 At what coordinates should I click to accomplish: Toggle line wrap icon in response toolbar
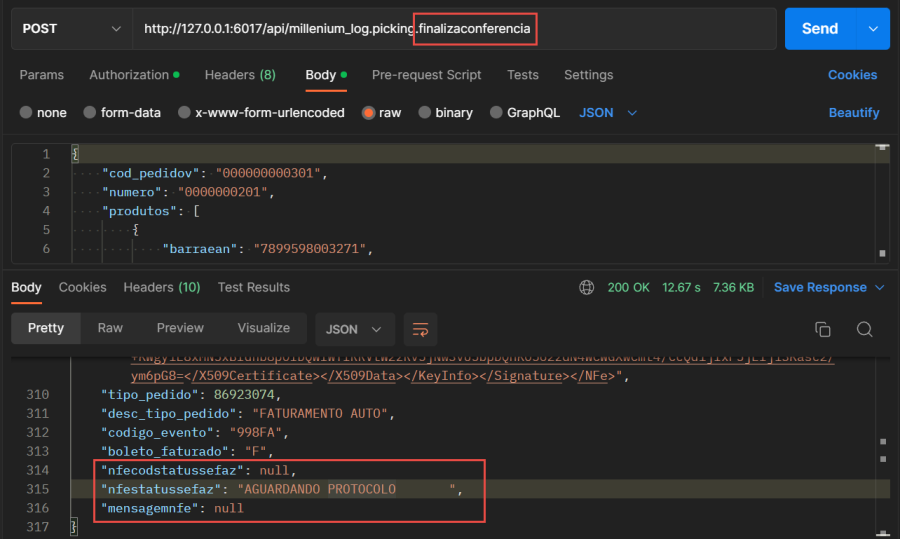(420, 329)
